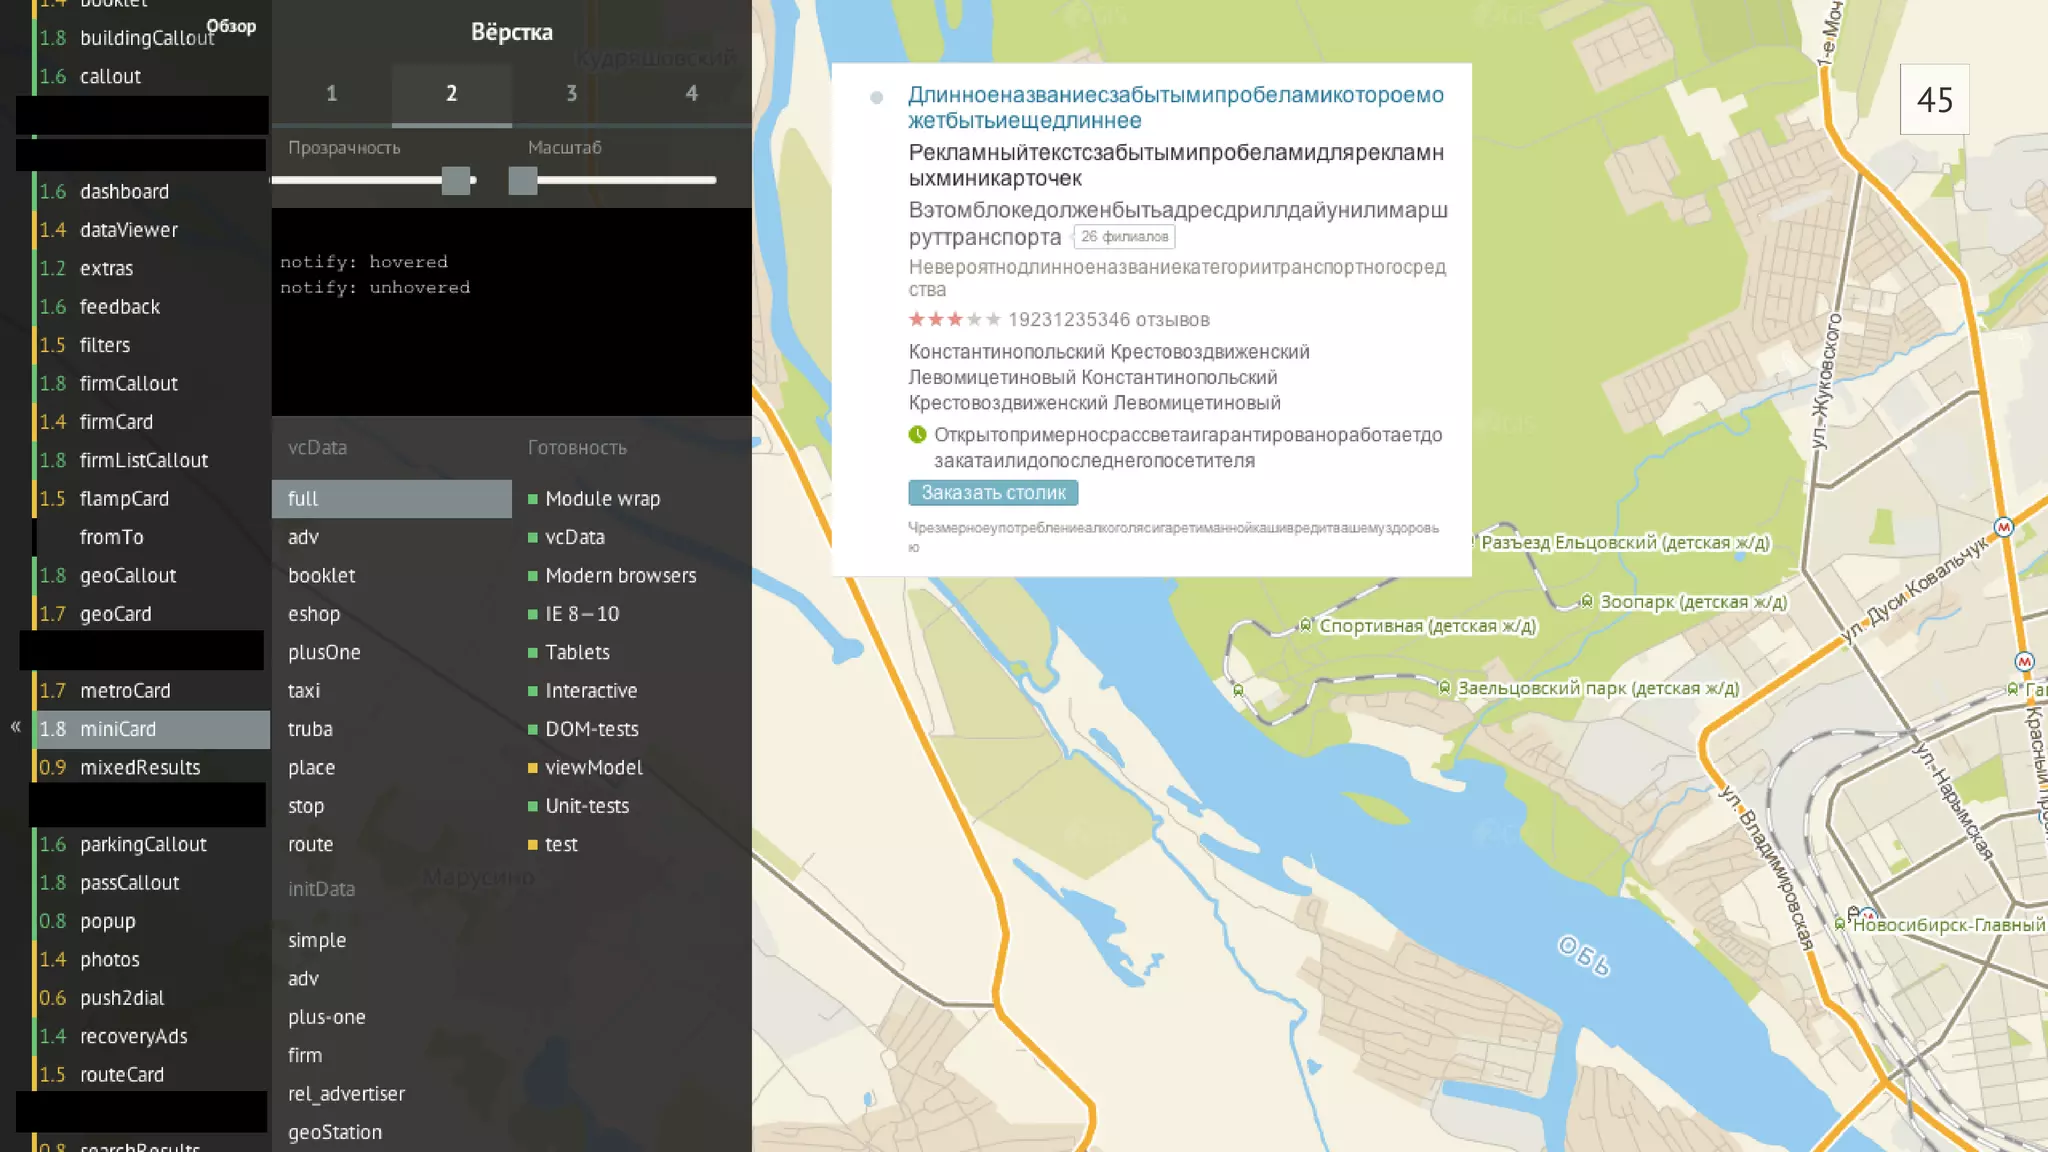Viewport: 2048px width, 1152px height.
Task: Click the green clock open-hours icon
Action: (917, 435)
